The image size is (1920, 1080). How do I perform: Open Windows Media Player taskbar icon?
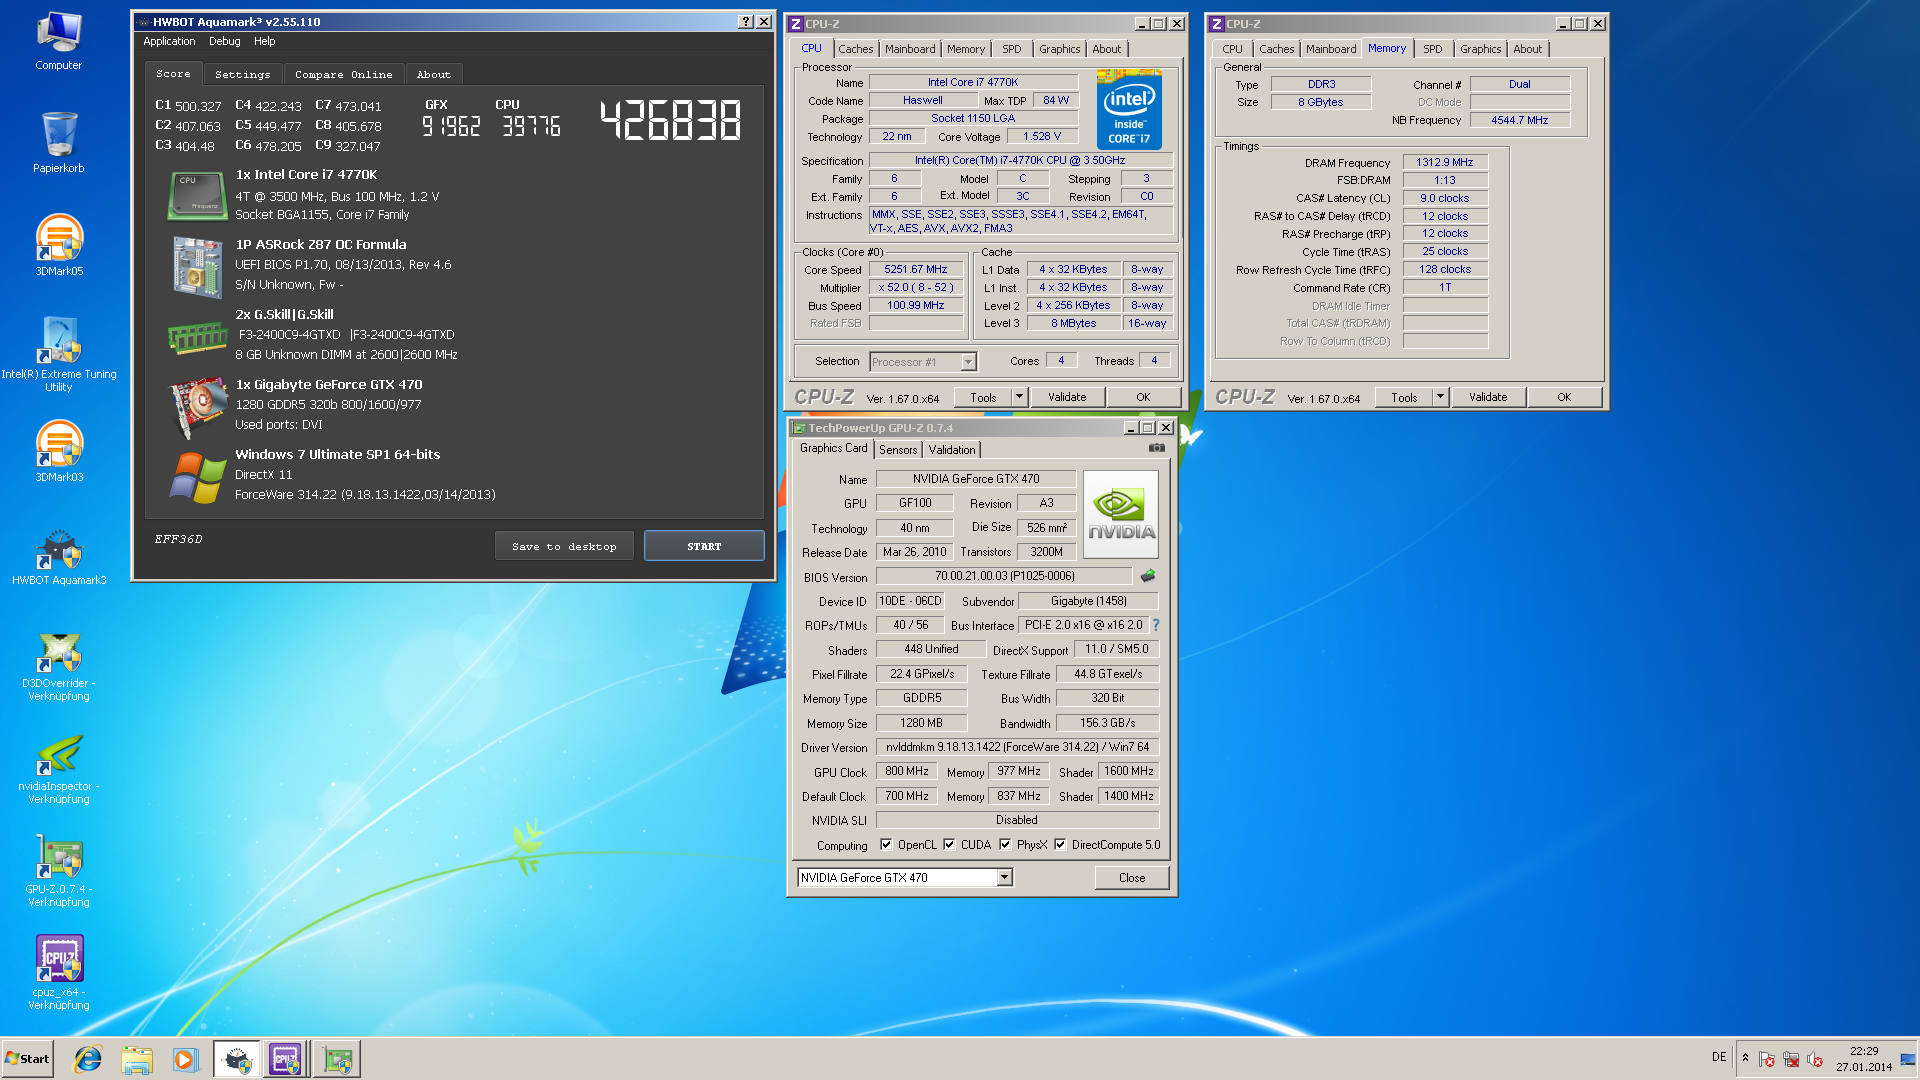tap(186, 1059)
